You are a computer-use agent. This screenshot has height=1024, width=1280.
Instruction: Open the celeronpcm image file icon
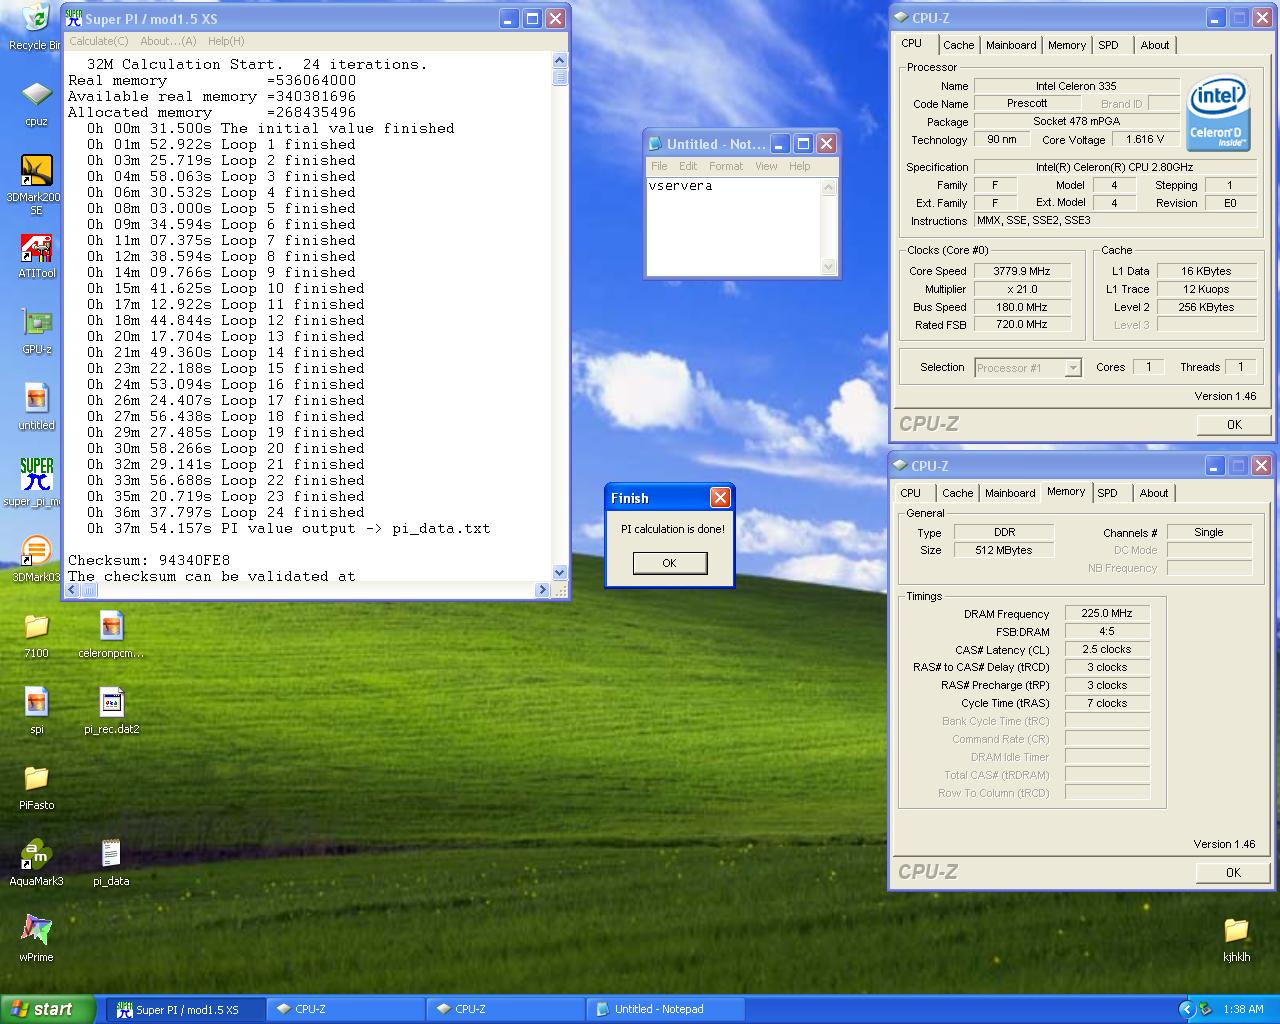(x=111, y=627)
